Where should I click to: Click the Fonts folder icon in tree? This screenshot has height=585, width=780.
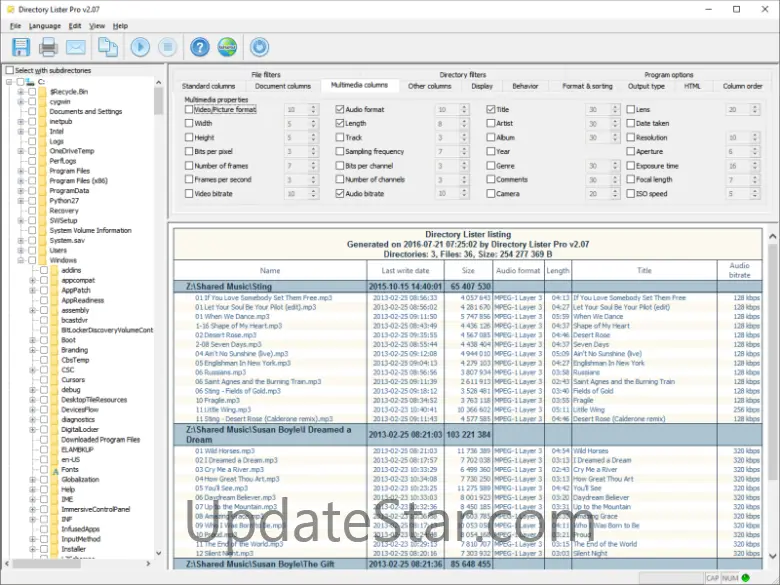coord(55,470)
